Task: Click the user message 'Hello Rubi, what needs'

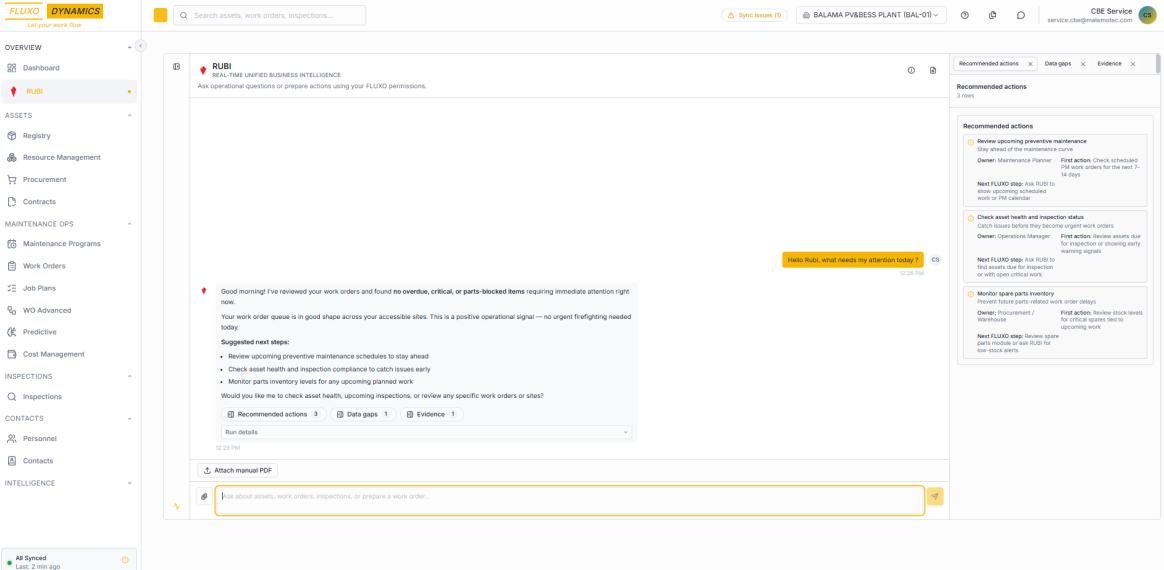Action: pos(853,260)
